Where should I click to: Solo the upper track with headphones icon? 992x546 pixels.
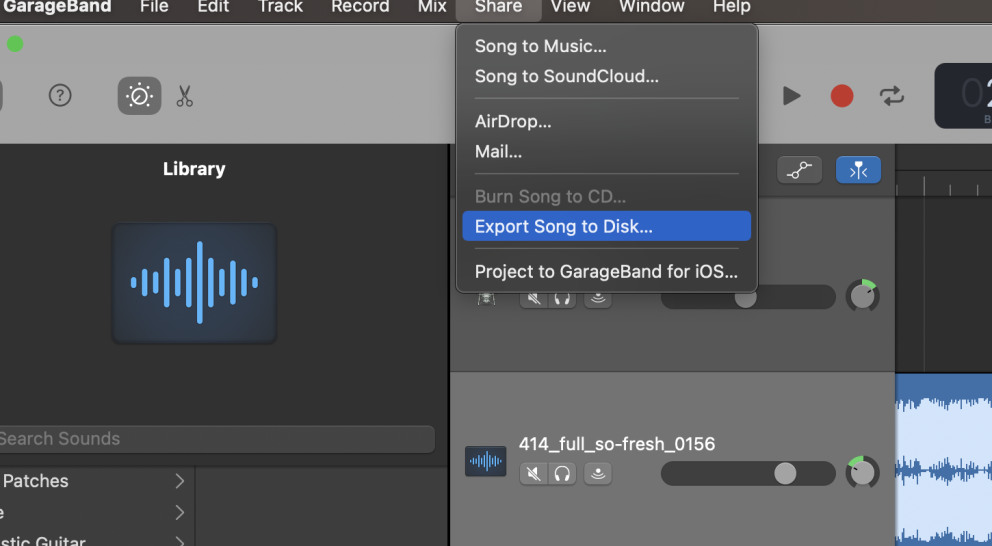pos(562,299)
